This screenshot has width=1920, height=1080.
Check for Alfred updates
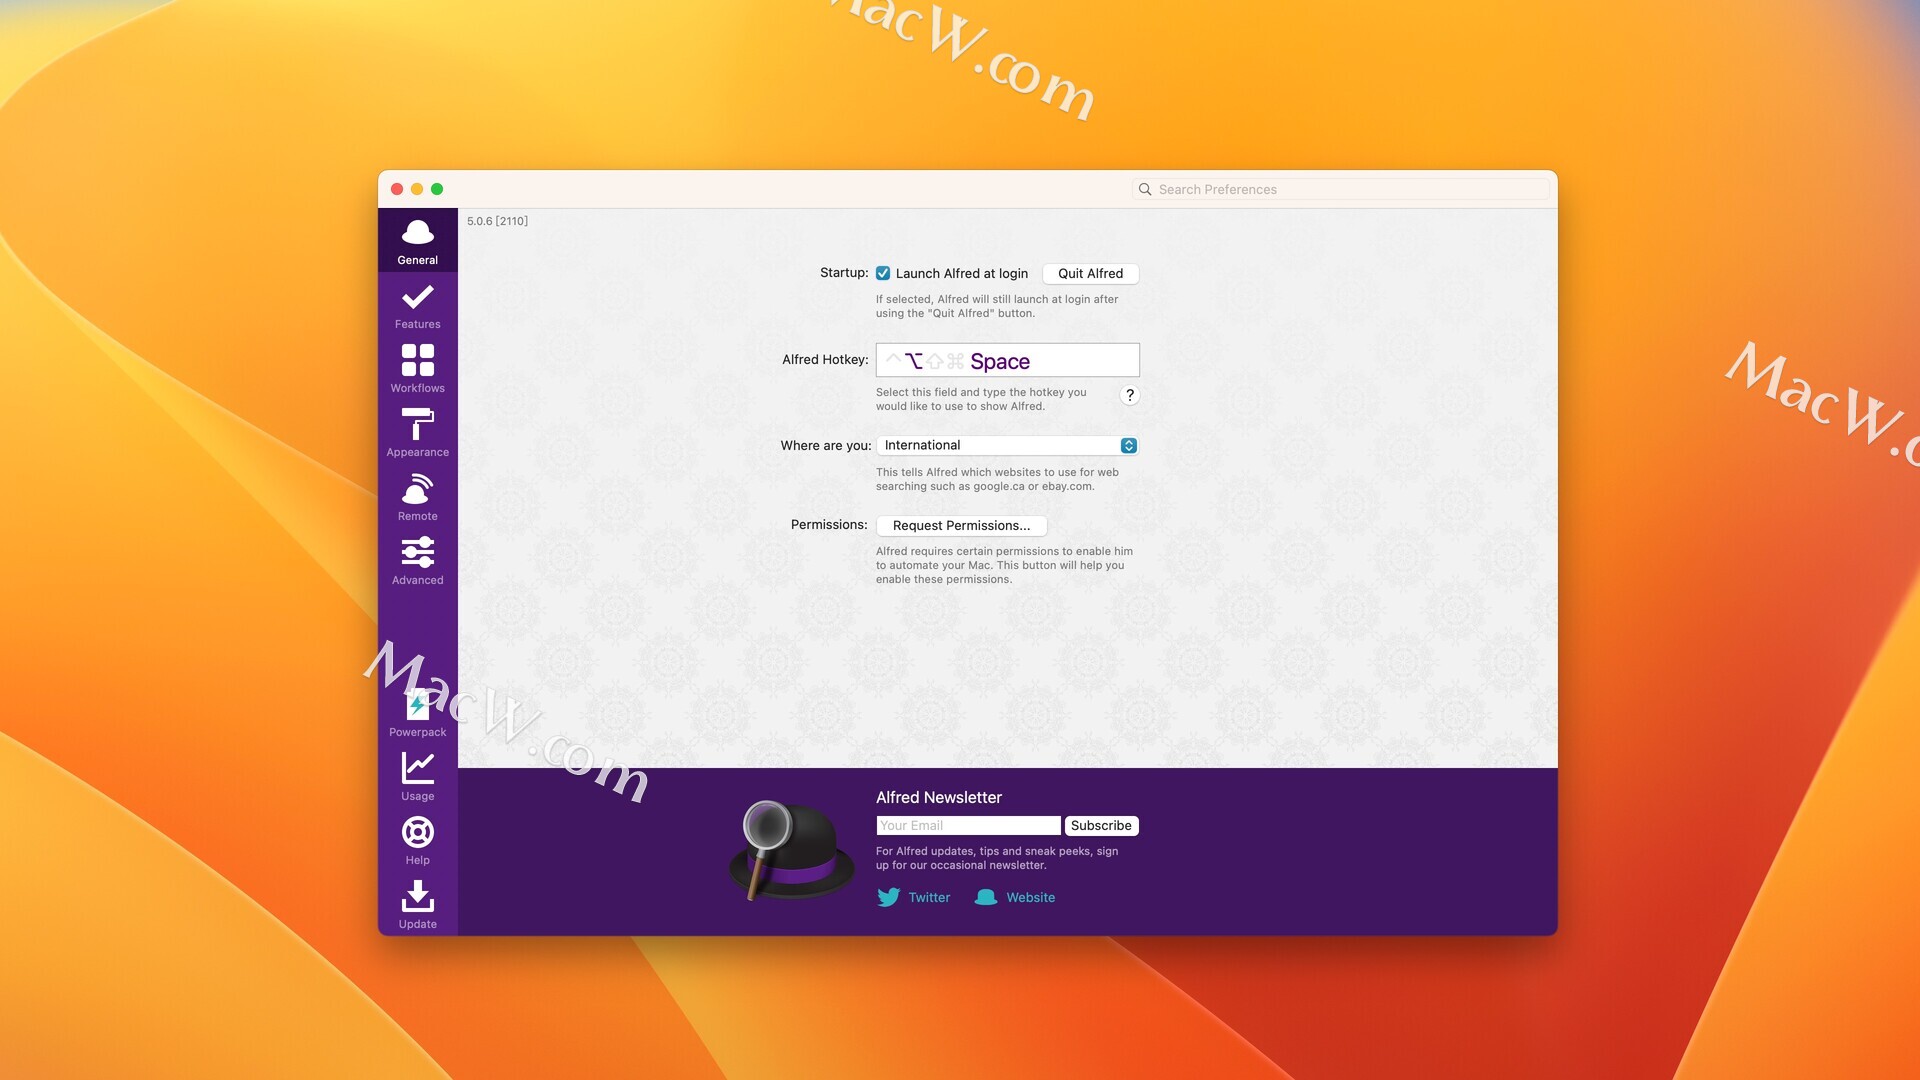tap(418, 903)
